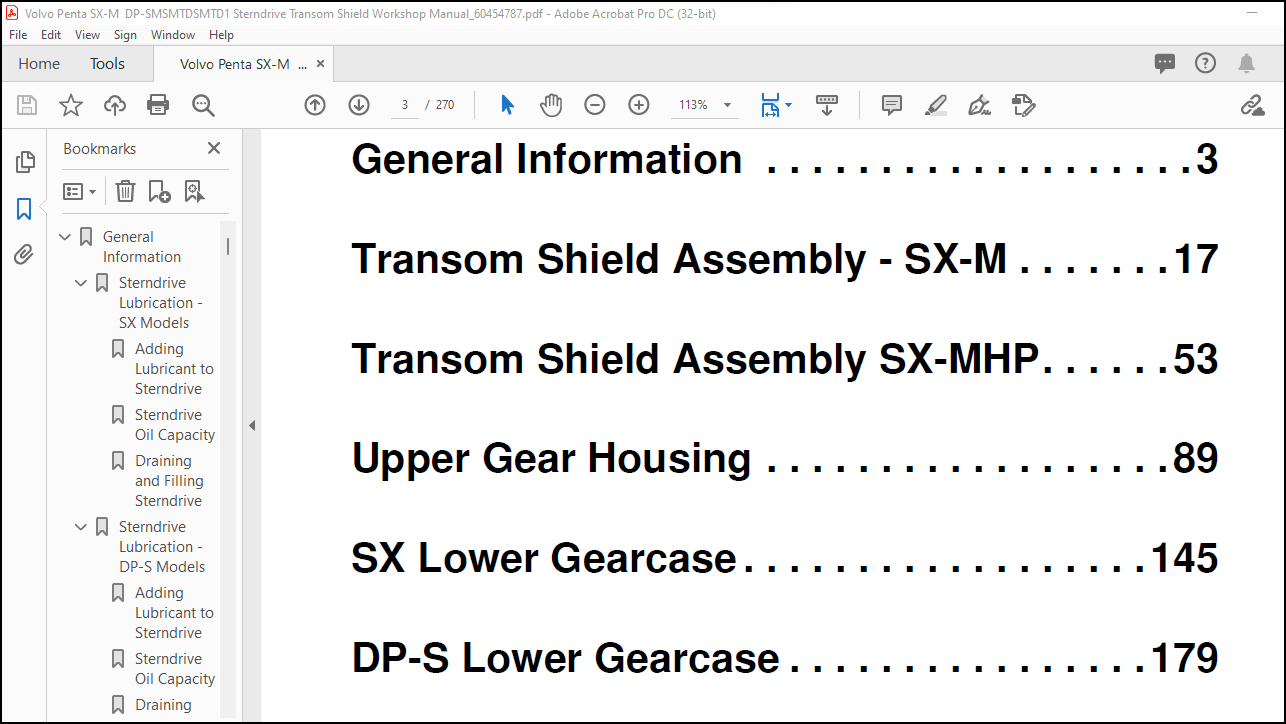Print the document with printer icon

pos(158,105)
